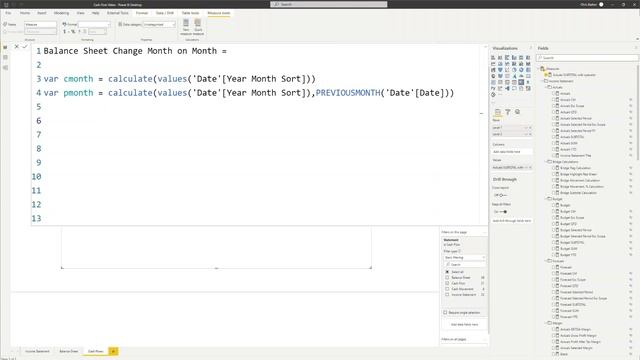
Task: Open the Modeling ribbon tab
Action: pyautogui.click(x=61, y=13)
